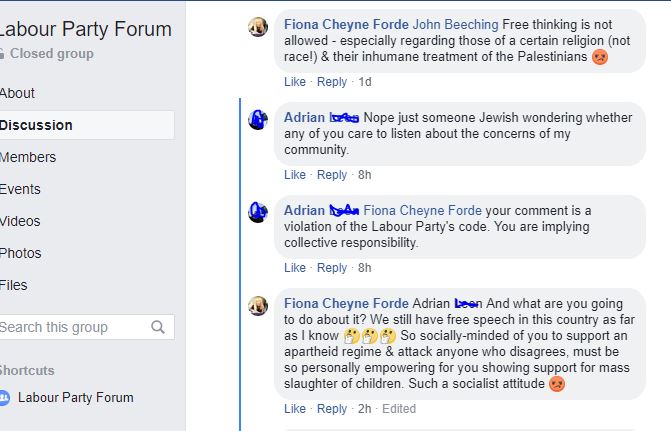
Task: Like Adrian's comment about Labour Party's code
Action: (x=295, y=267)
